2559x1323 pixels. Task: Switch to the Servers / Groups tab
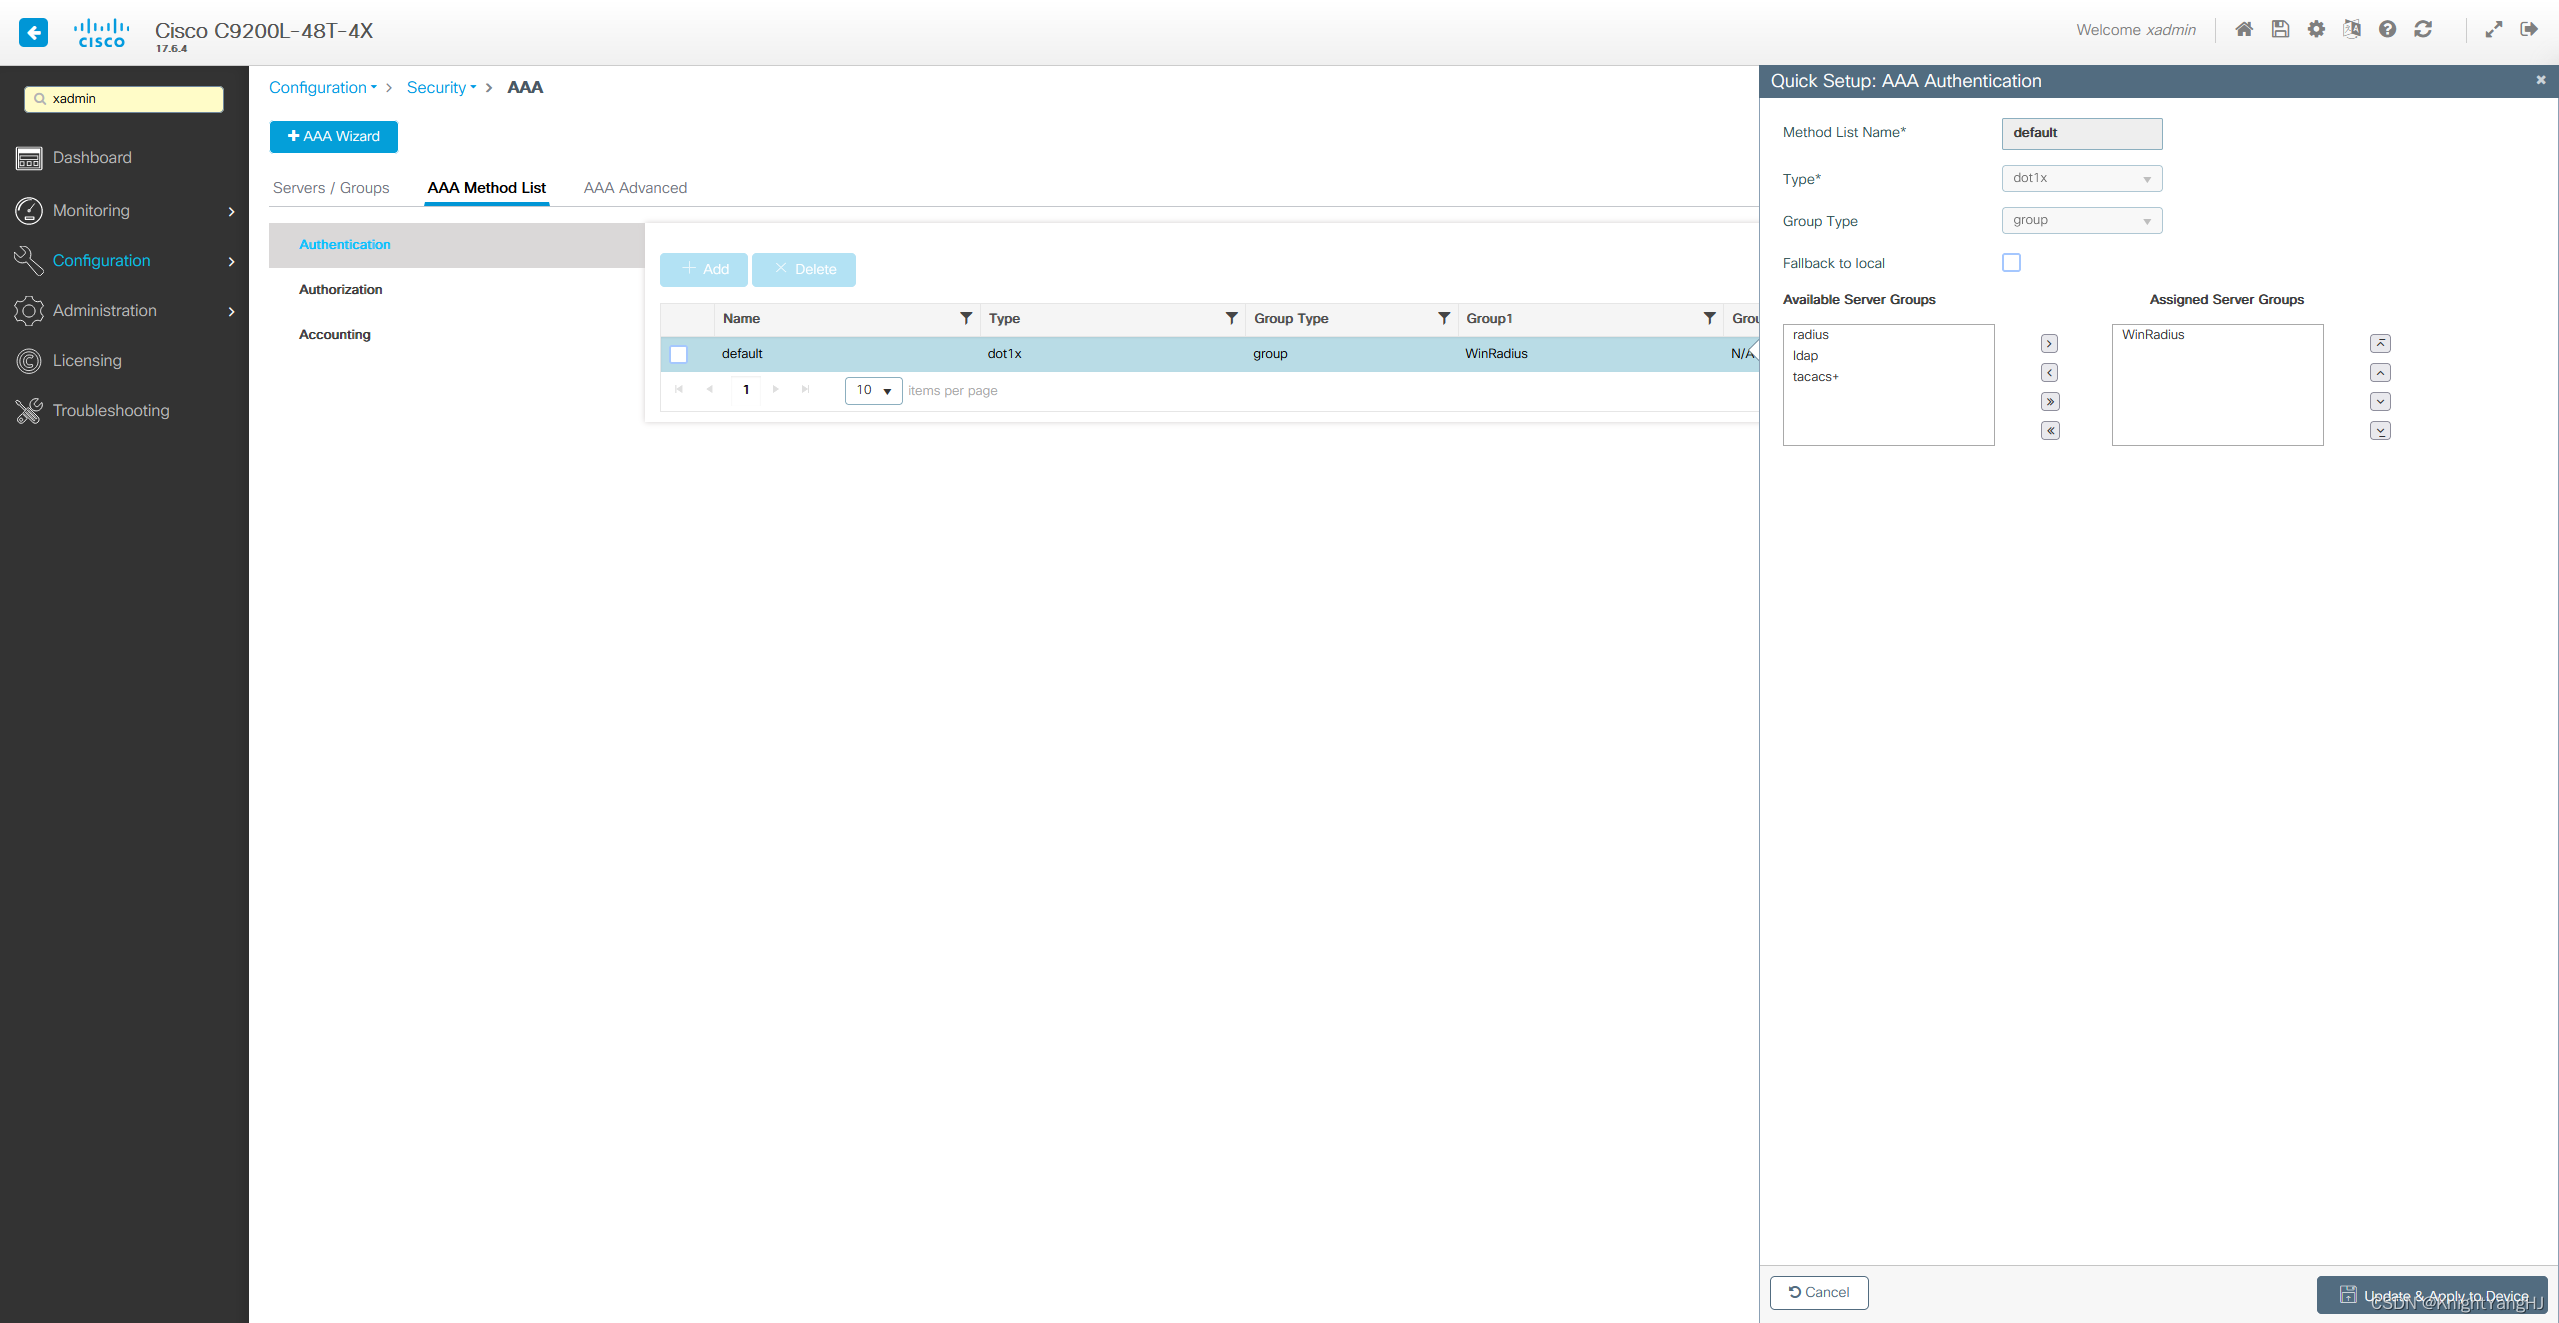pyautogui.click(x=331, y=187)
